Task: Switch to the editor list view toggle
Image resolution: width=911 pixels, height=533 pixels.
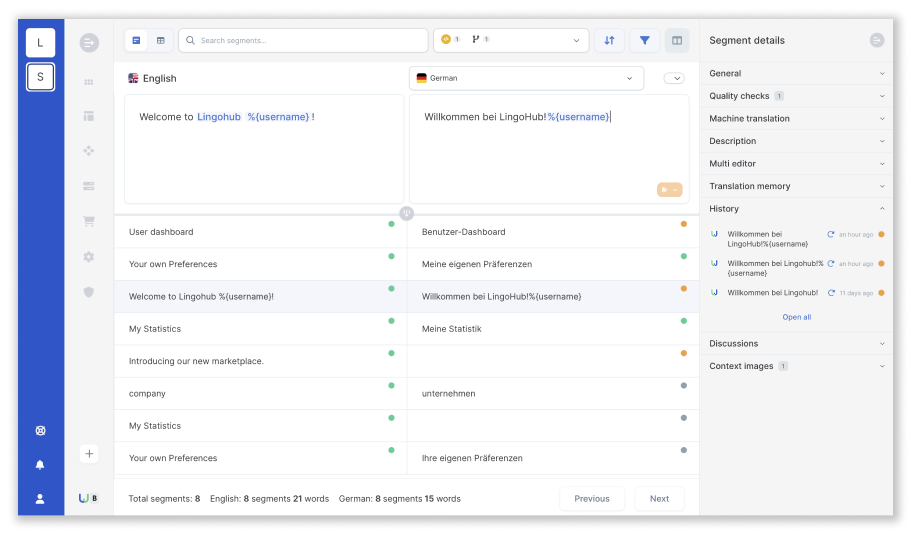Action: pyautogui.click(x=136, y=41)
